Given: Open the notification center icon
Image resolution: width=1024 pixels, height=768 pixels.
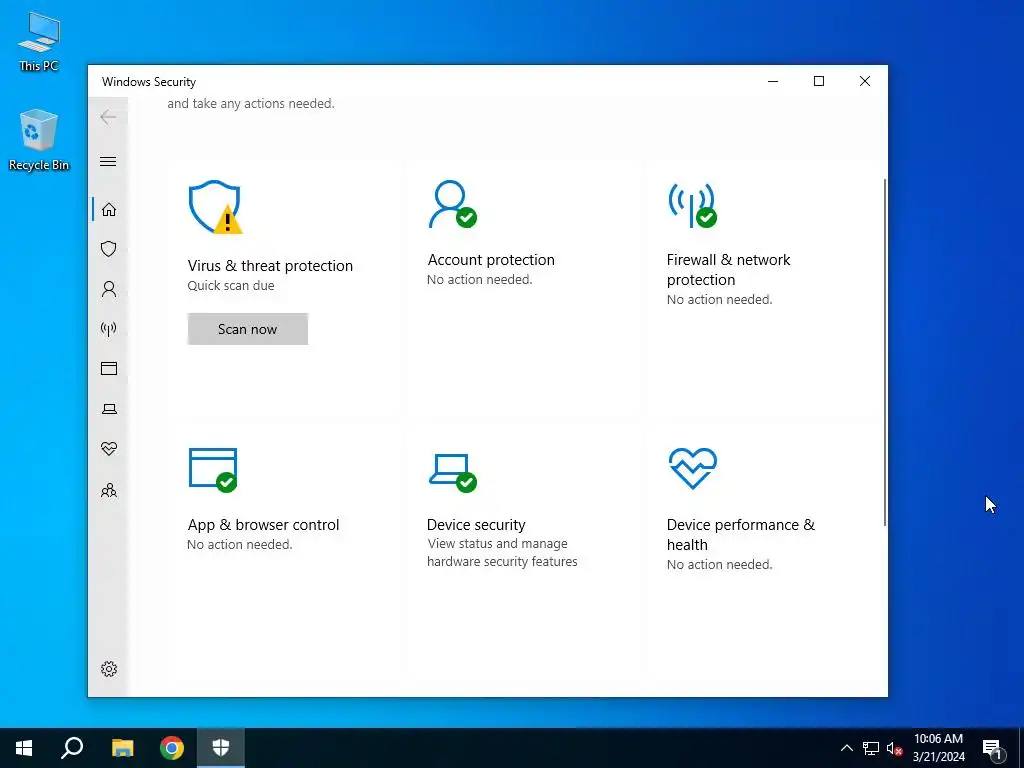Looking at the screenshot, I should [x=992, y=748].
